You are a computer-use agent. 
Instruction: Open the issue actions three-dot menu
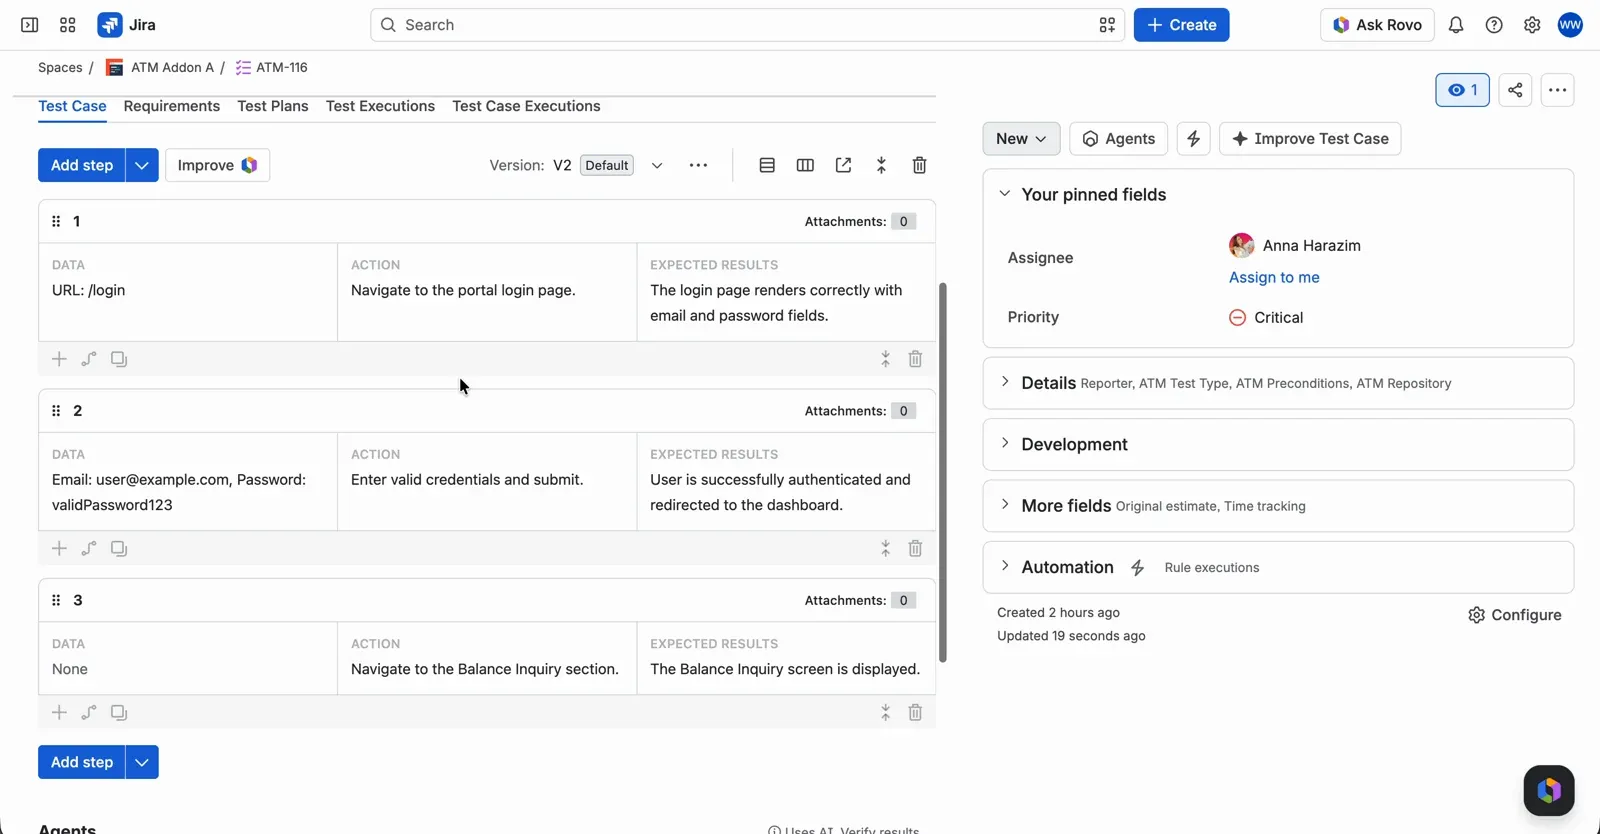coord(1557,90)
